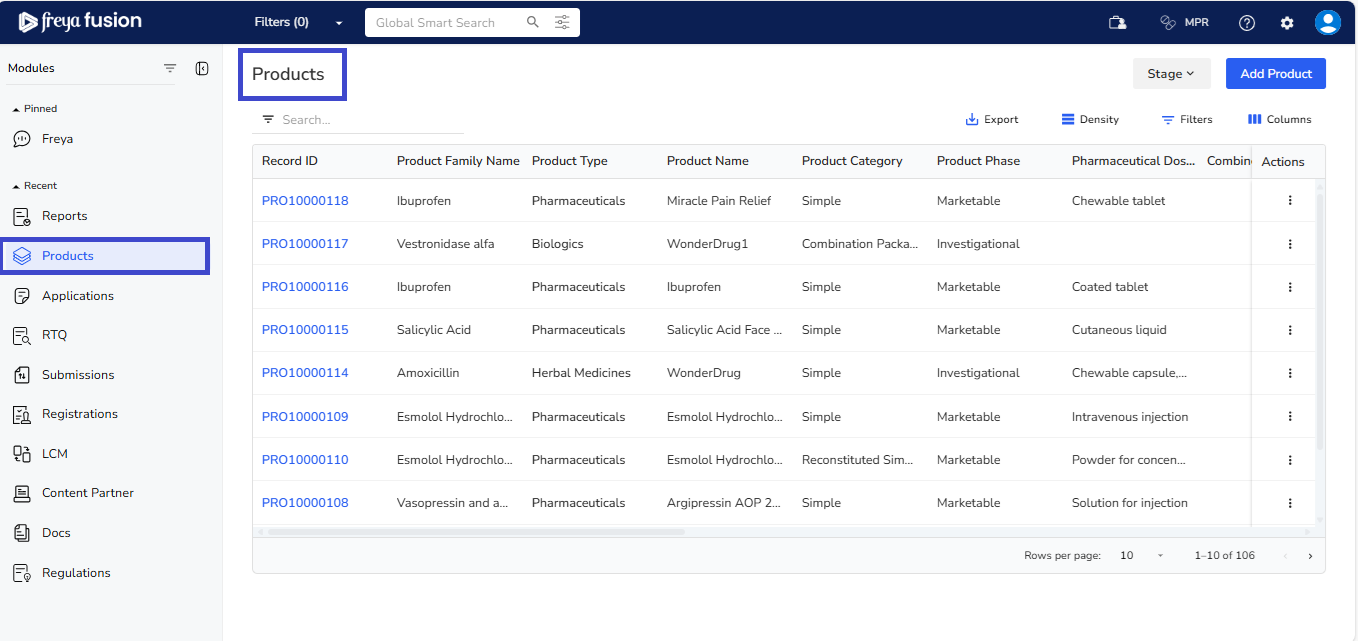
Task: Expand the Filters (0) dropdown
Action: point(298,22)
